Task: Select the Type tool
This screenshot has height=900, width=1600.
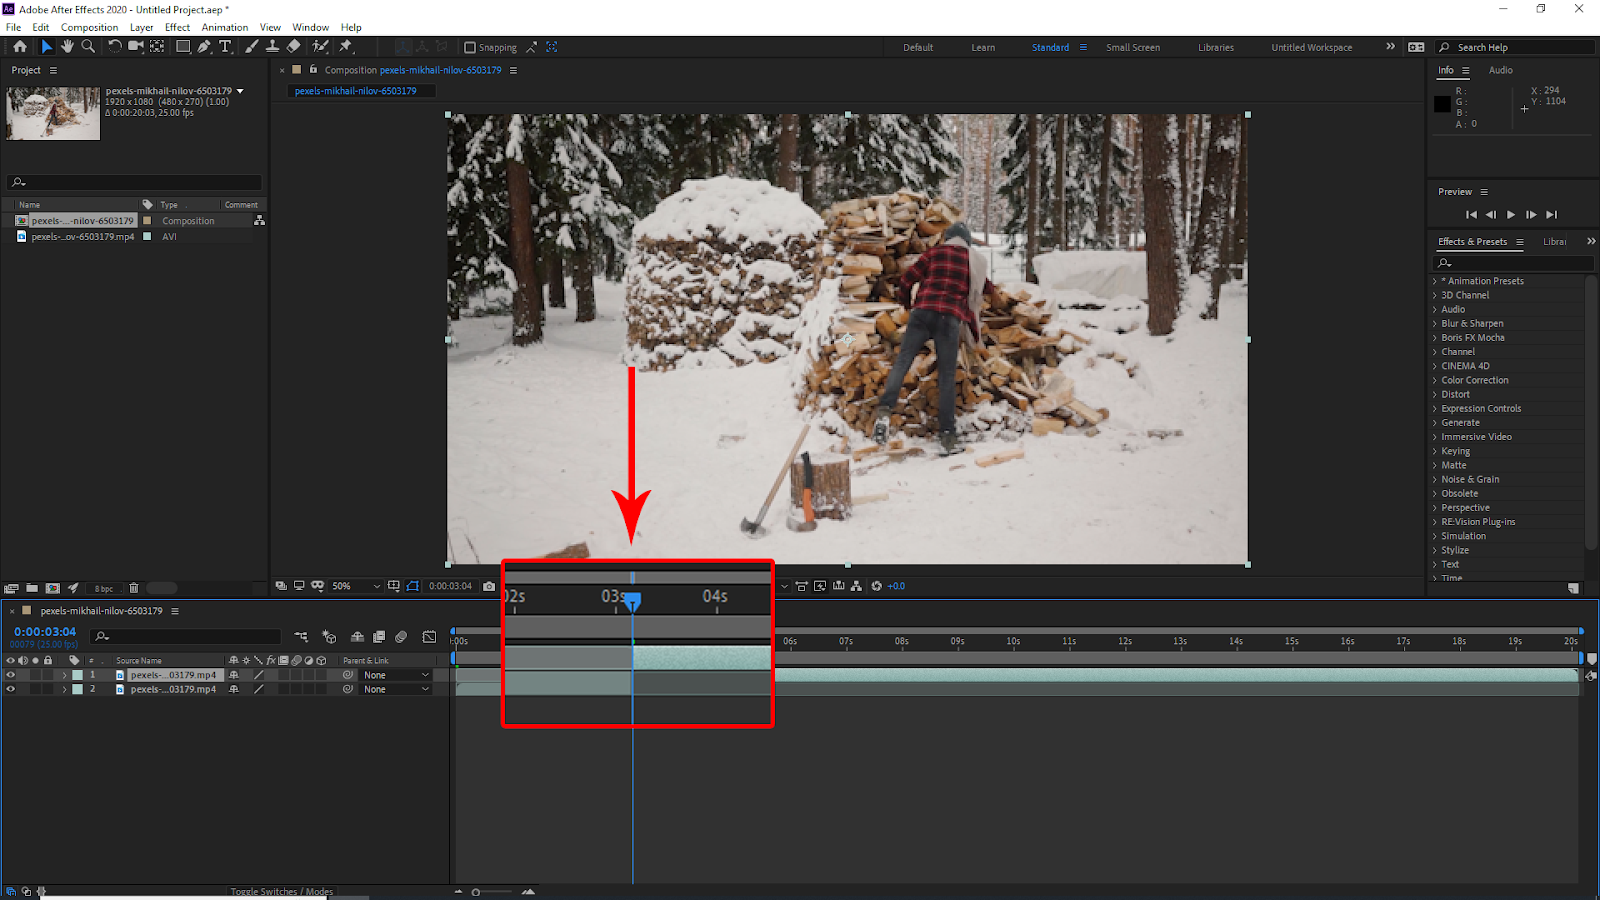Action: coord(225,47)
